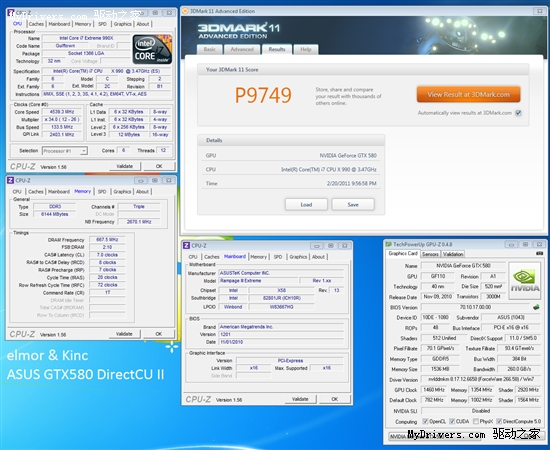Open the Basic tab in 3DMark 11
The height and width of the screenshot is (450, 550).
click(210, 49)
